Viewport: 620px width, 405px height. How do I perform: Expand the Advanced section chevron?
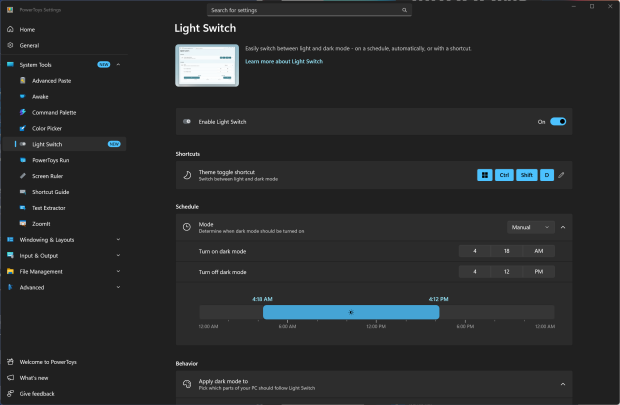pos(118,287)
